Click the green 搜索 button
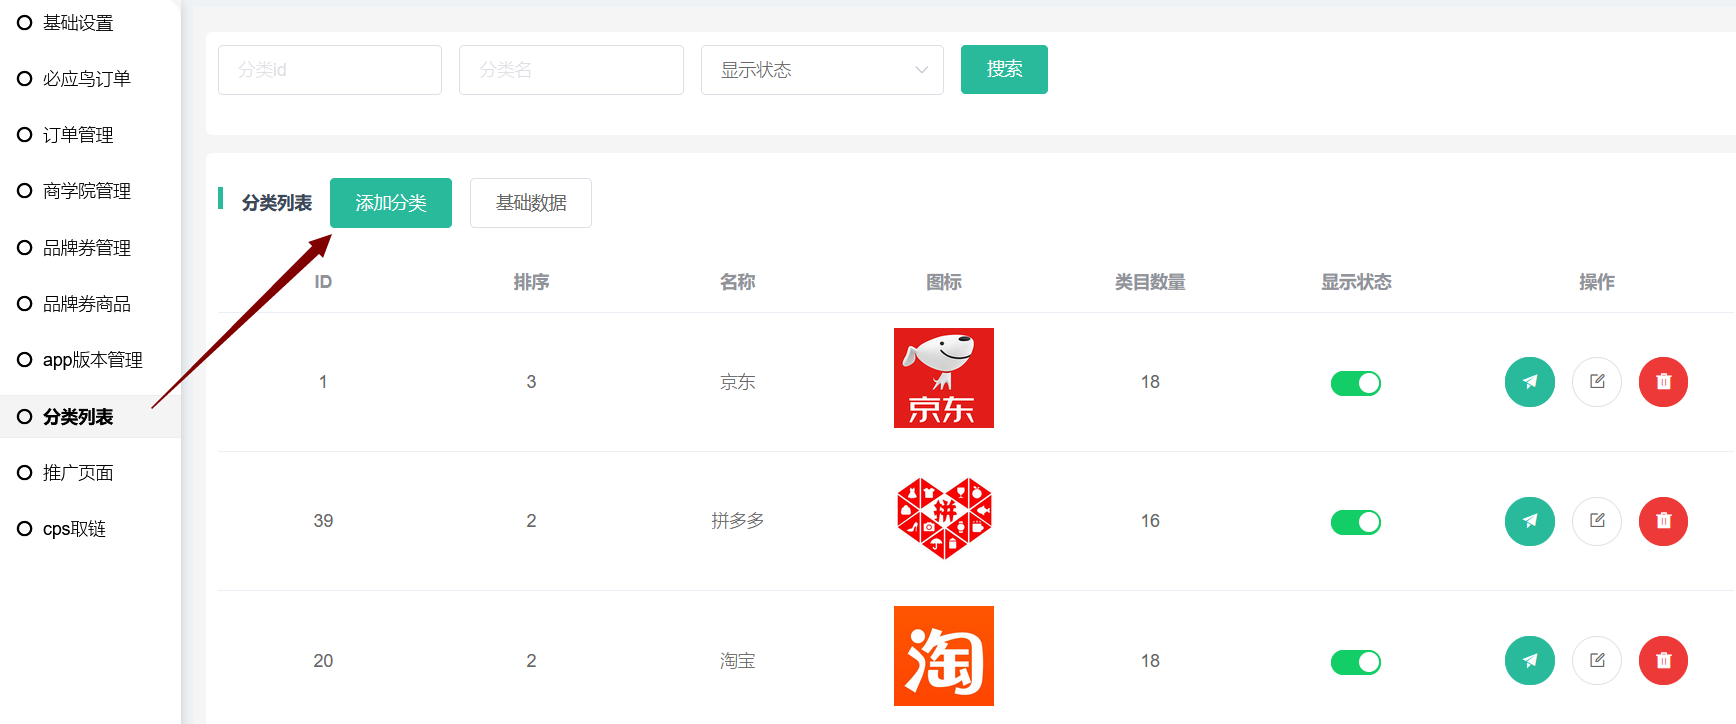 click(x=1004, y=69)
